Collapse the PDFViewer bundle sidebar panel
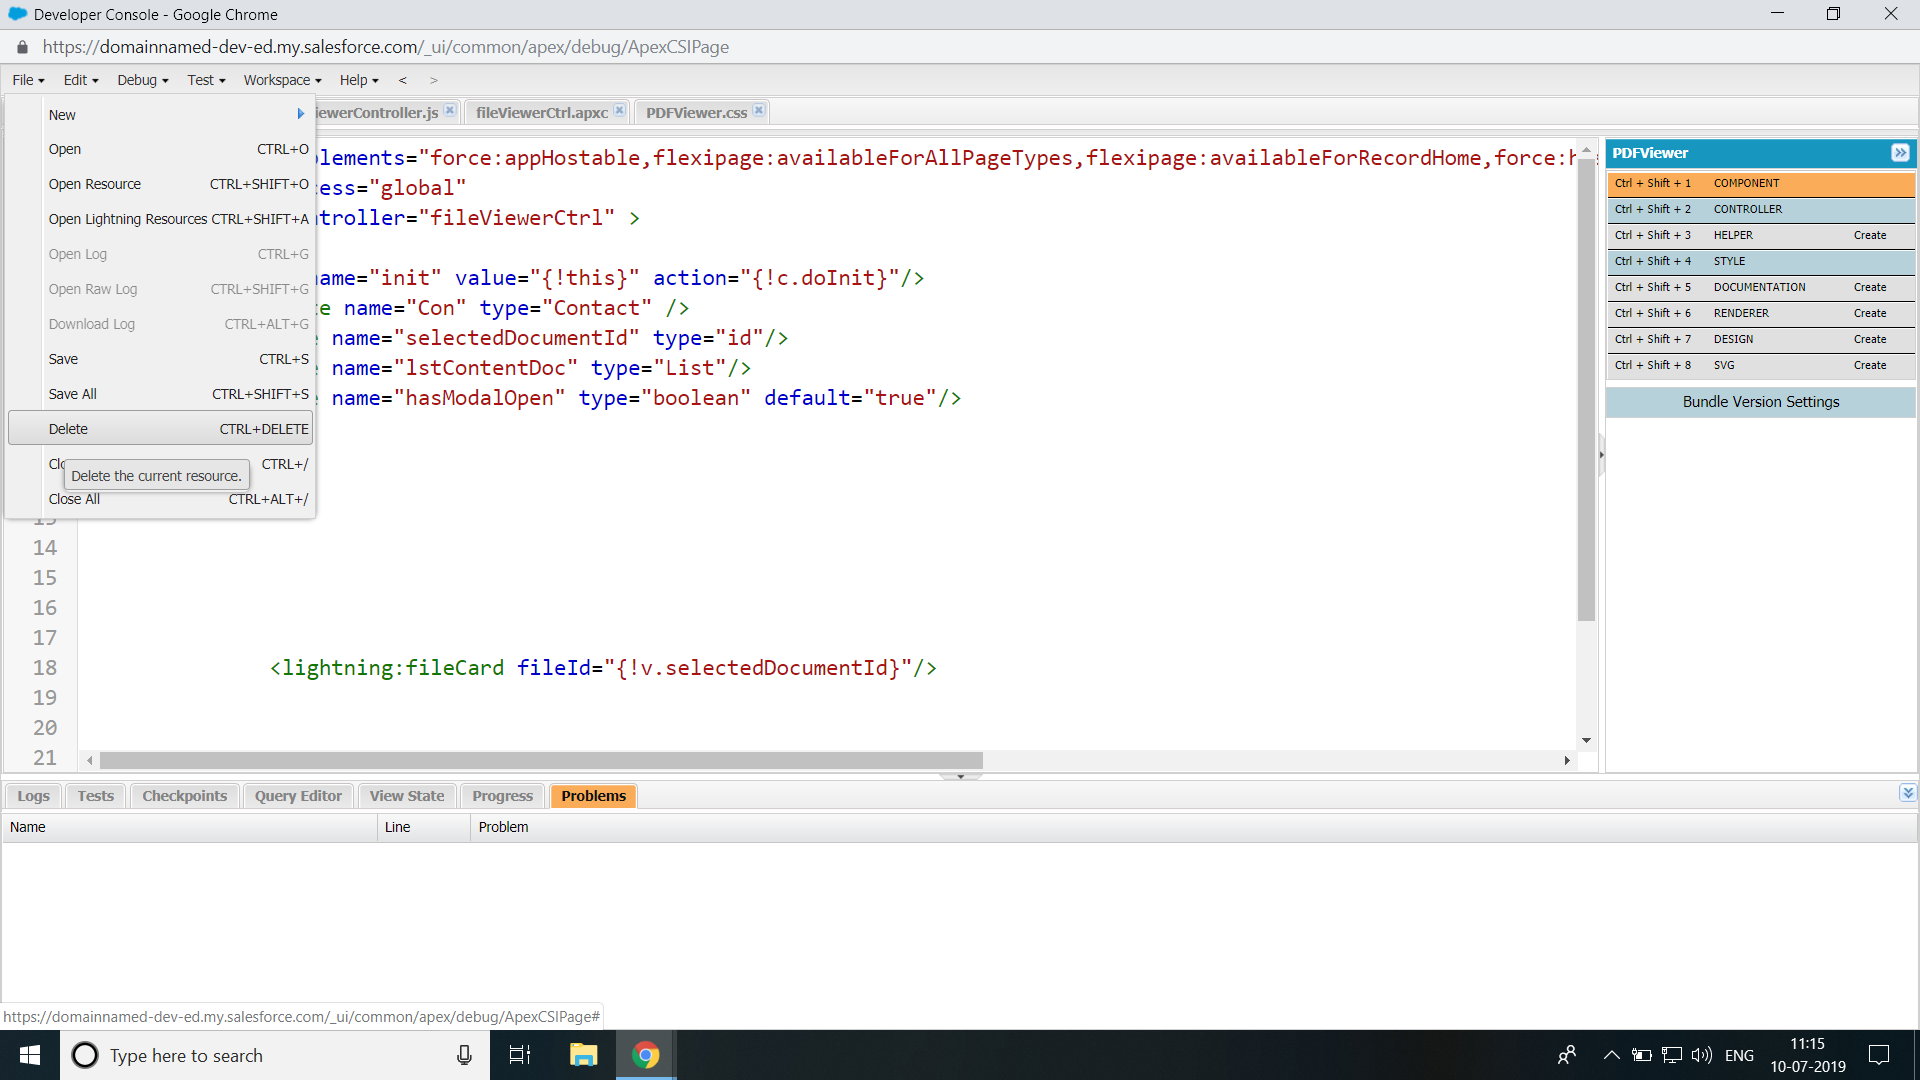Screen dimensions: 1920x1080 click(x=1900, y=153)
